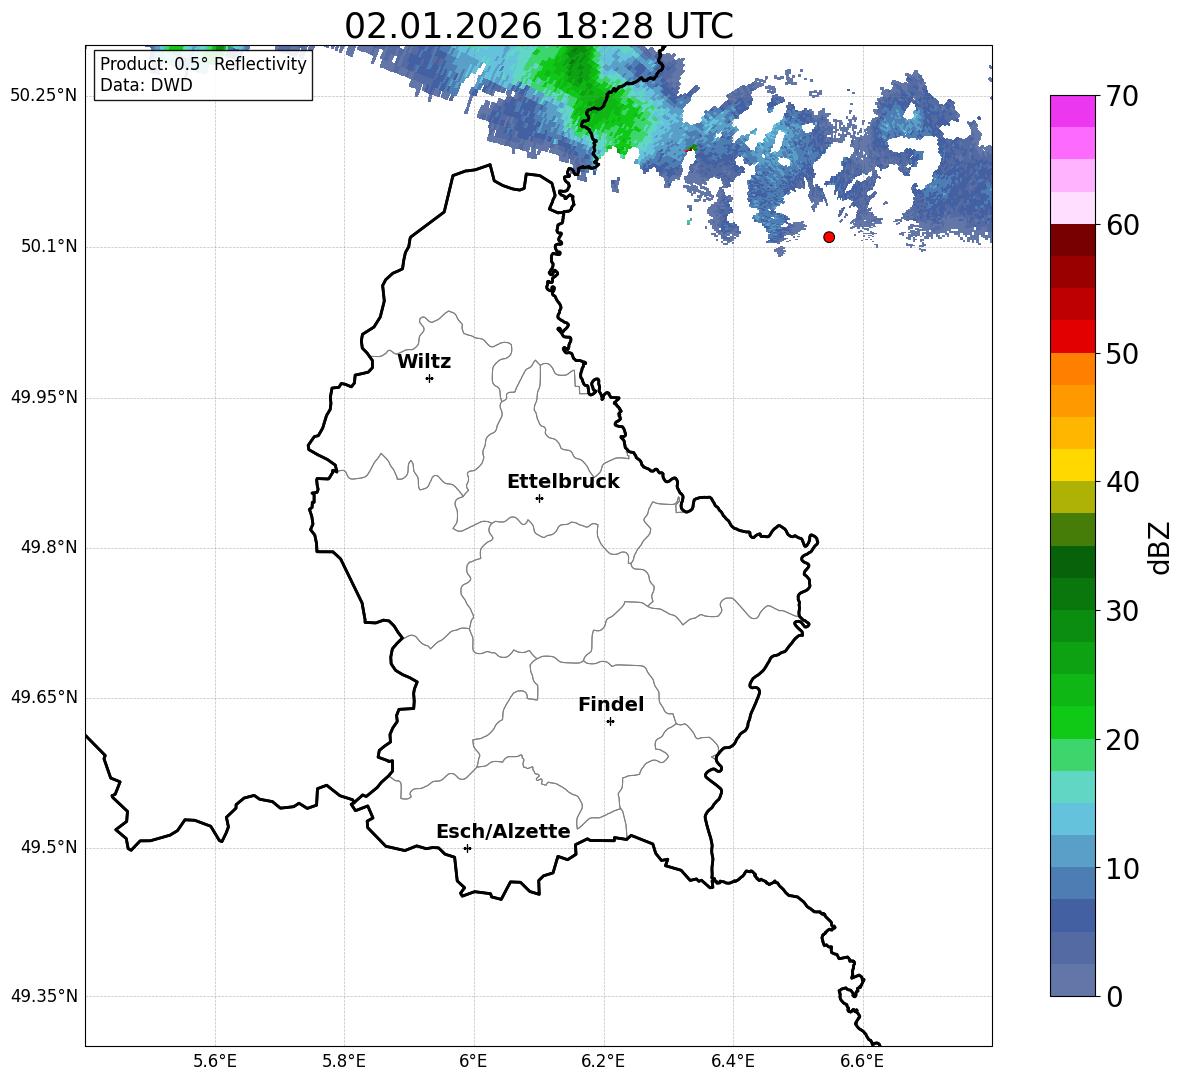Pick the light blue colorbar segment near 14

click(1072, 819)
